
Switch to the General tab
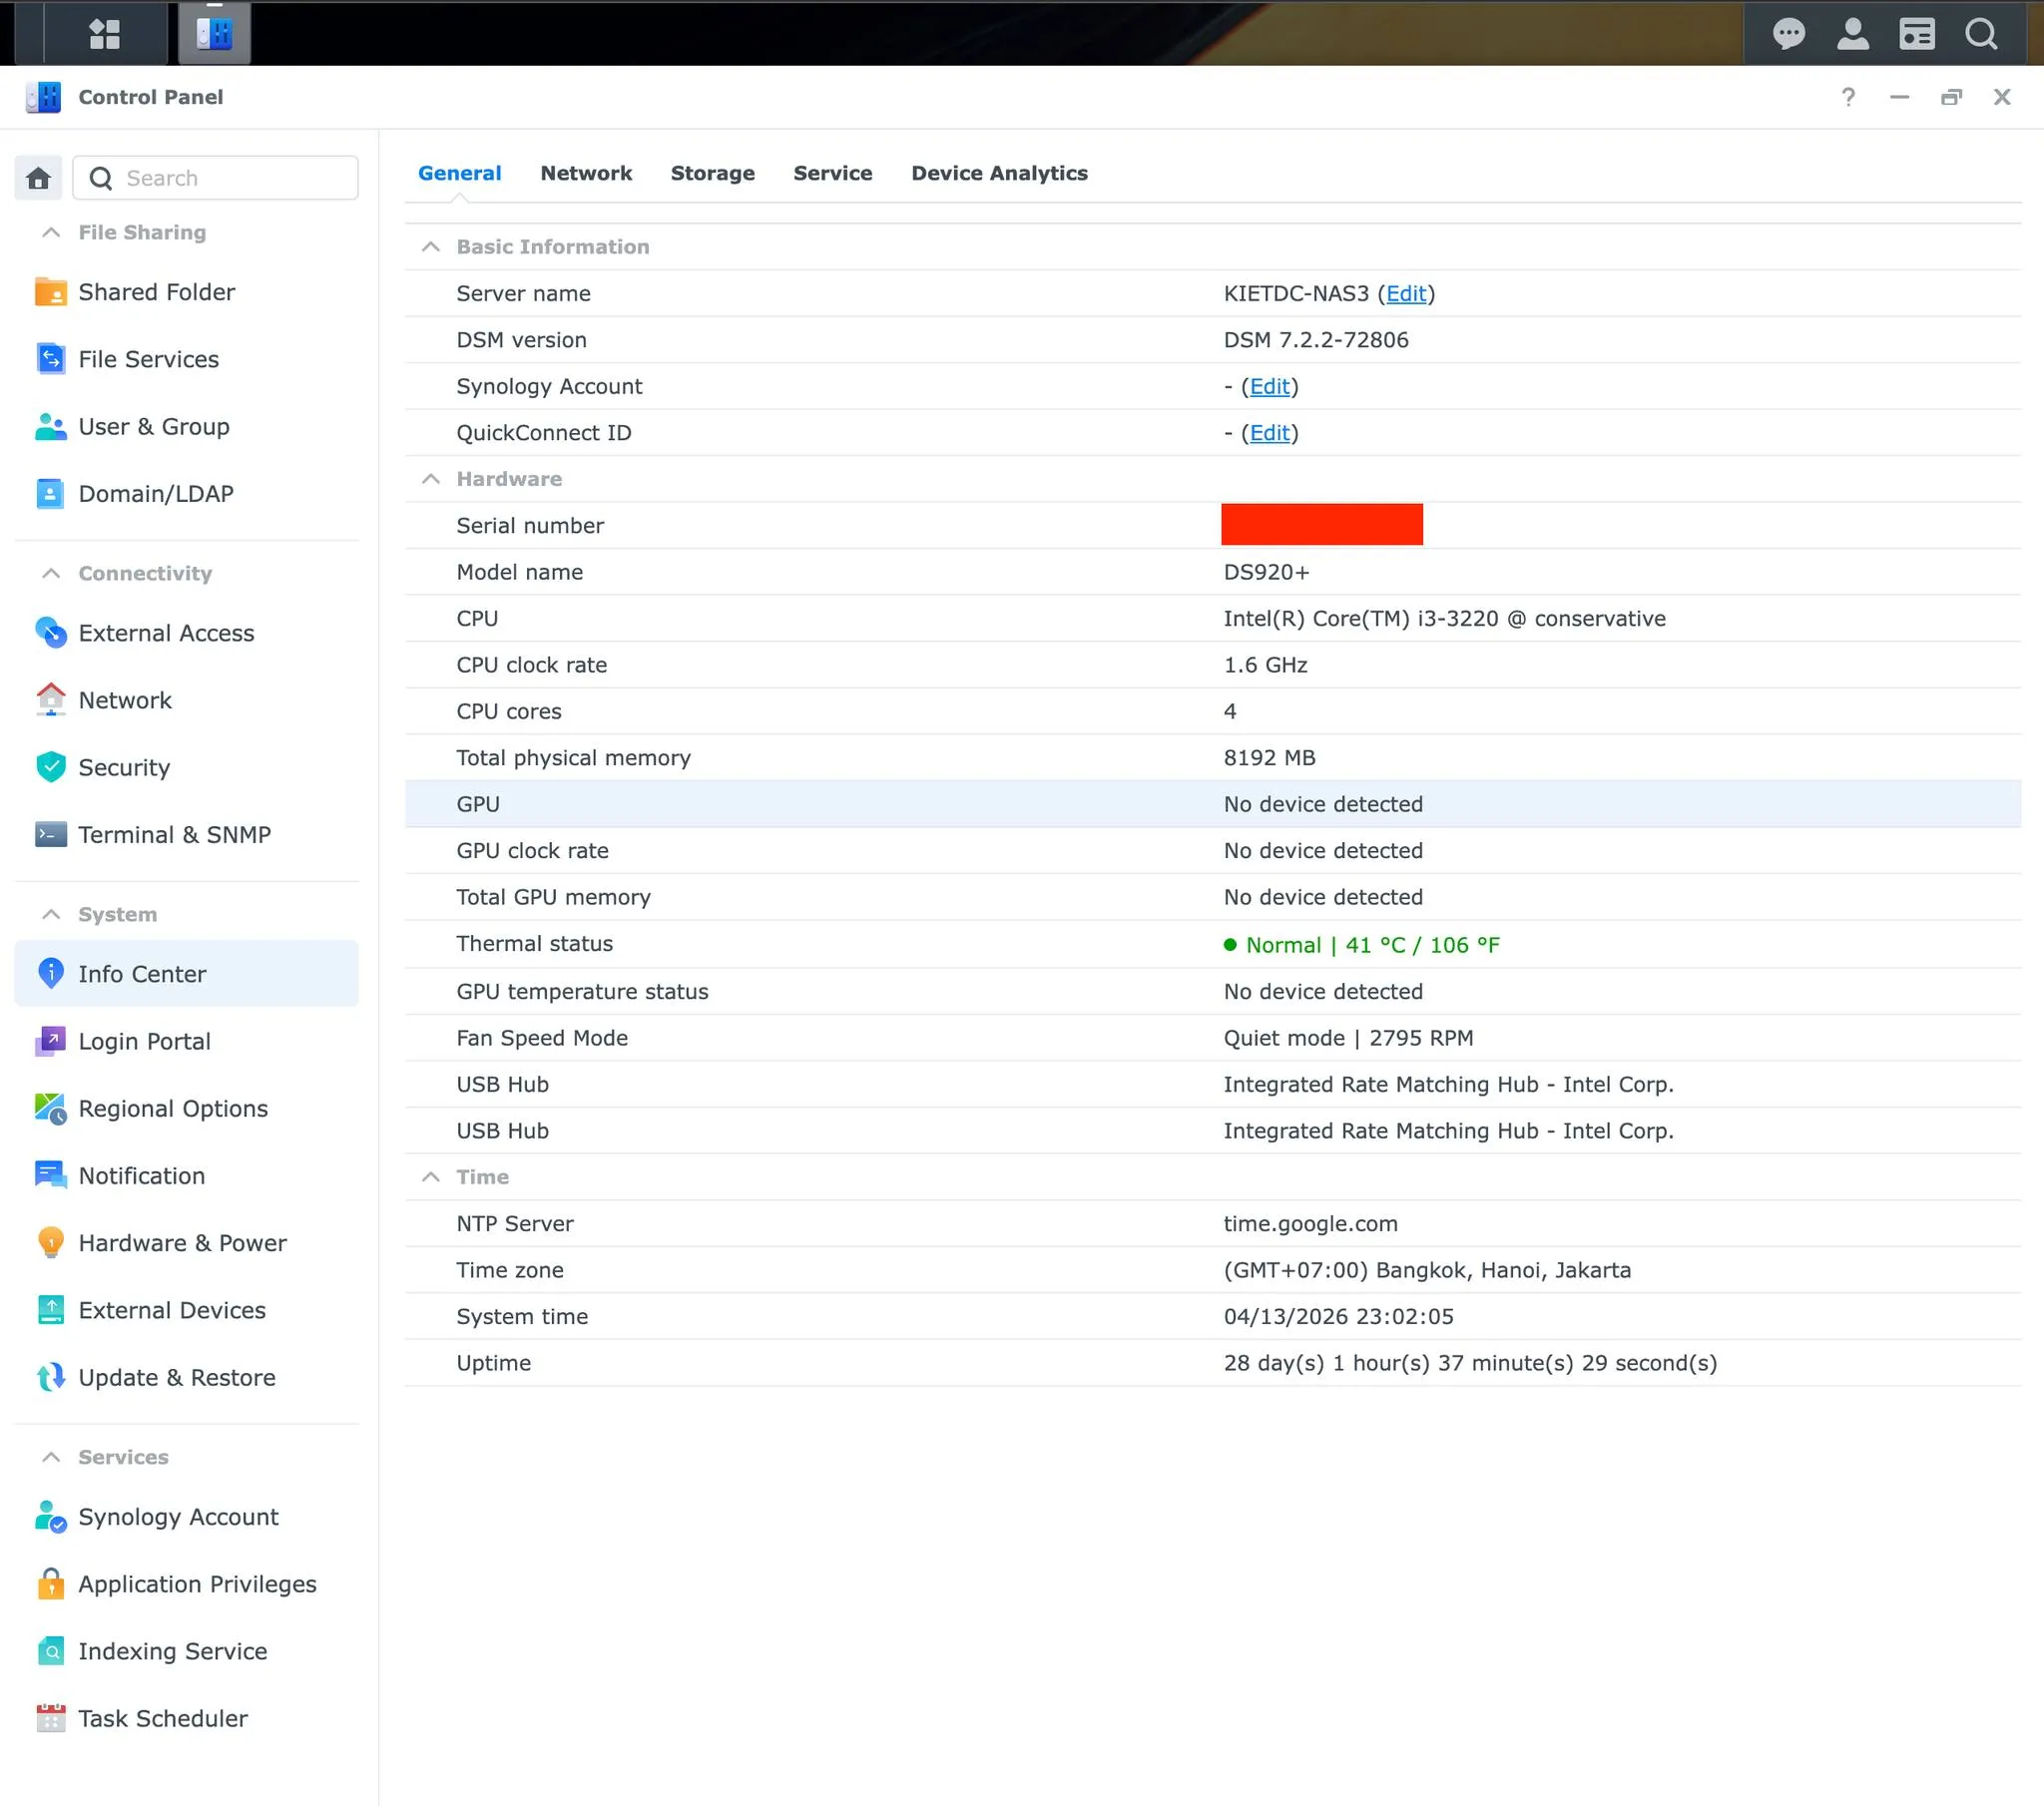[x=460, y=173]
